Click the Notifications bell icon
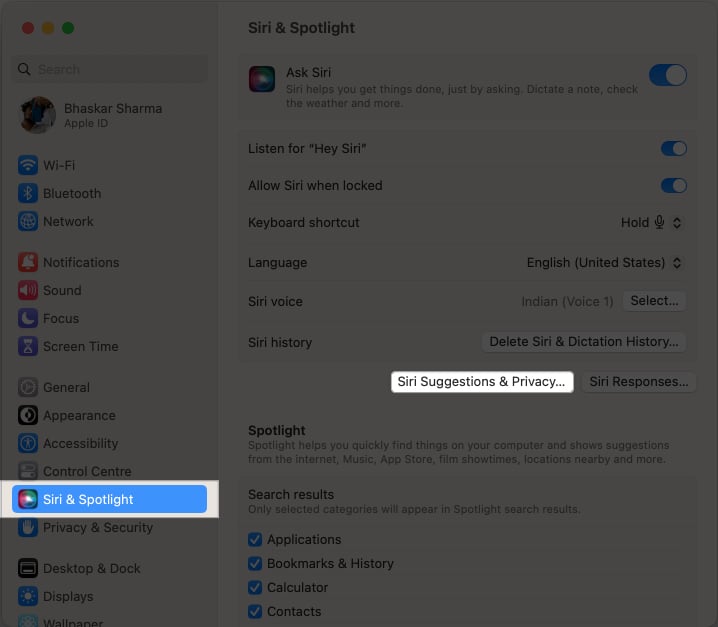This screenshot has height=627, width=718. (x=28, y=262)
